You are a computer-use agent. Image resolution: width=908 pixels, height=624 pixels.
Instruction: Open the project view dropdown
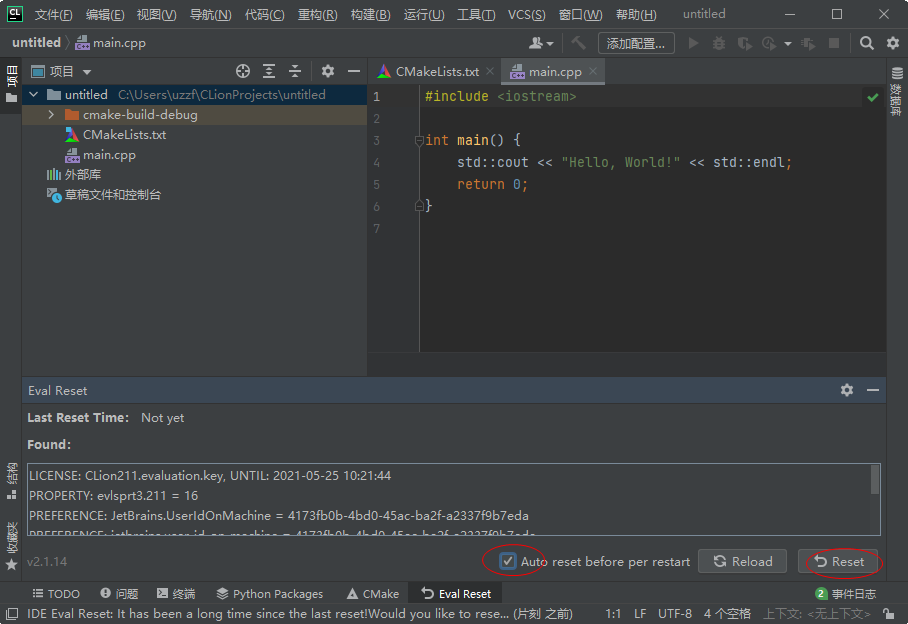[87, 72]
